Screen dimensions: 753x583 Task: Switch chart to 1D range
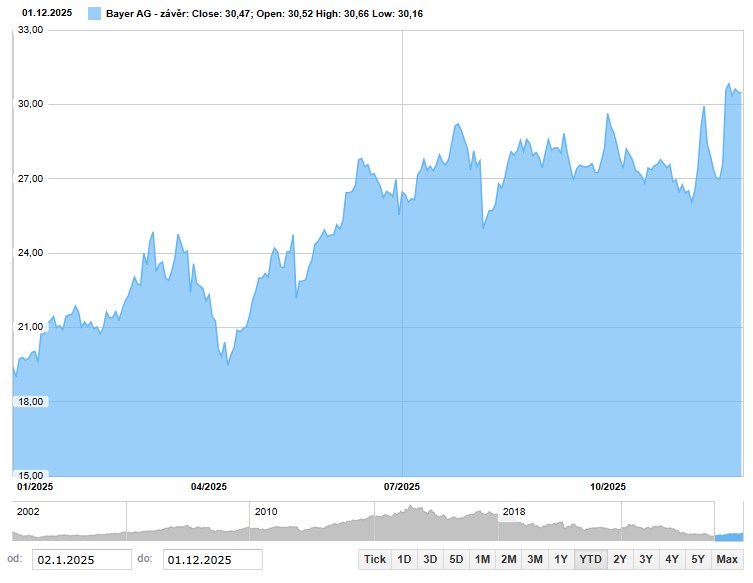pos(404,559)
